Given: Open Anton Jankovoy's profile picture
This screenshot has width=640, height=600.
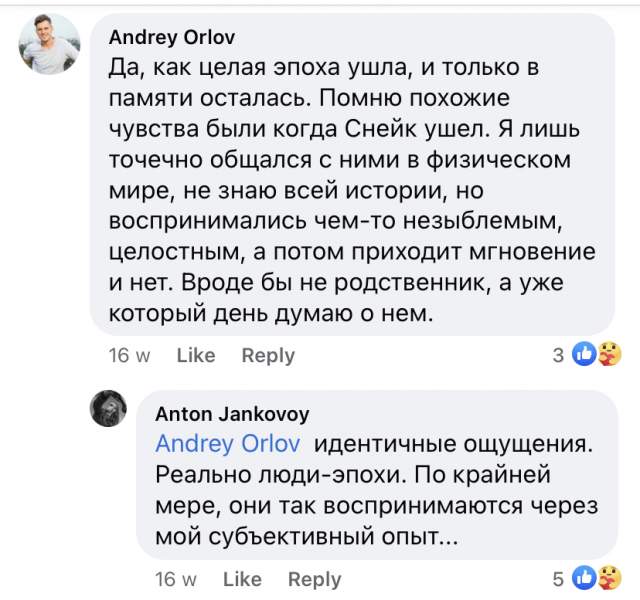Looking at the screenshot, I should [x=111, y=411].
